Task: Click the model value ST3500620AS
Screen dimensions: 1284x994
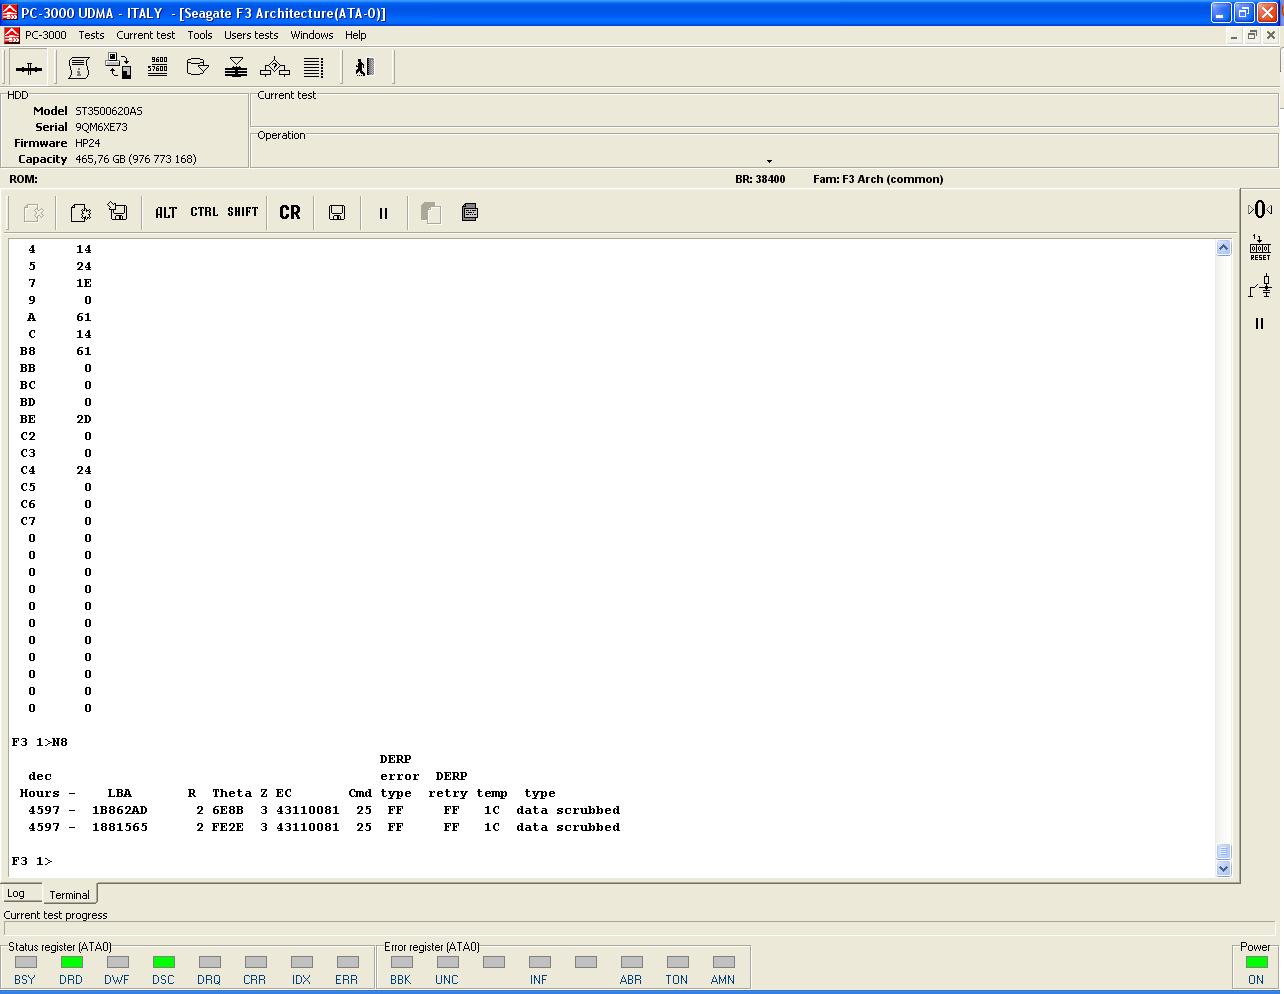Action: (109, 111)
